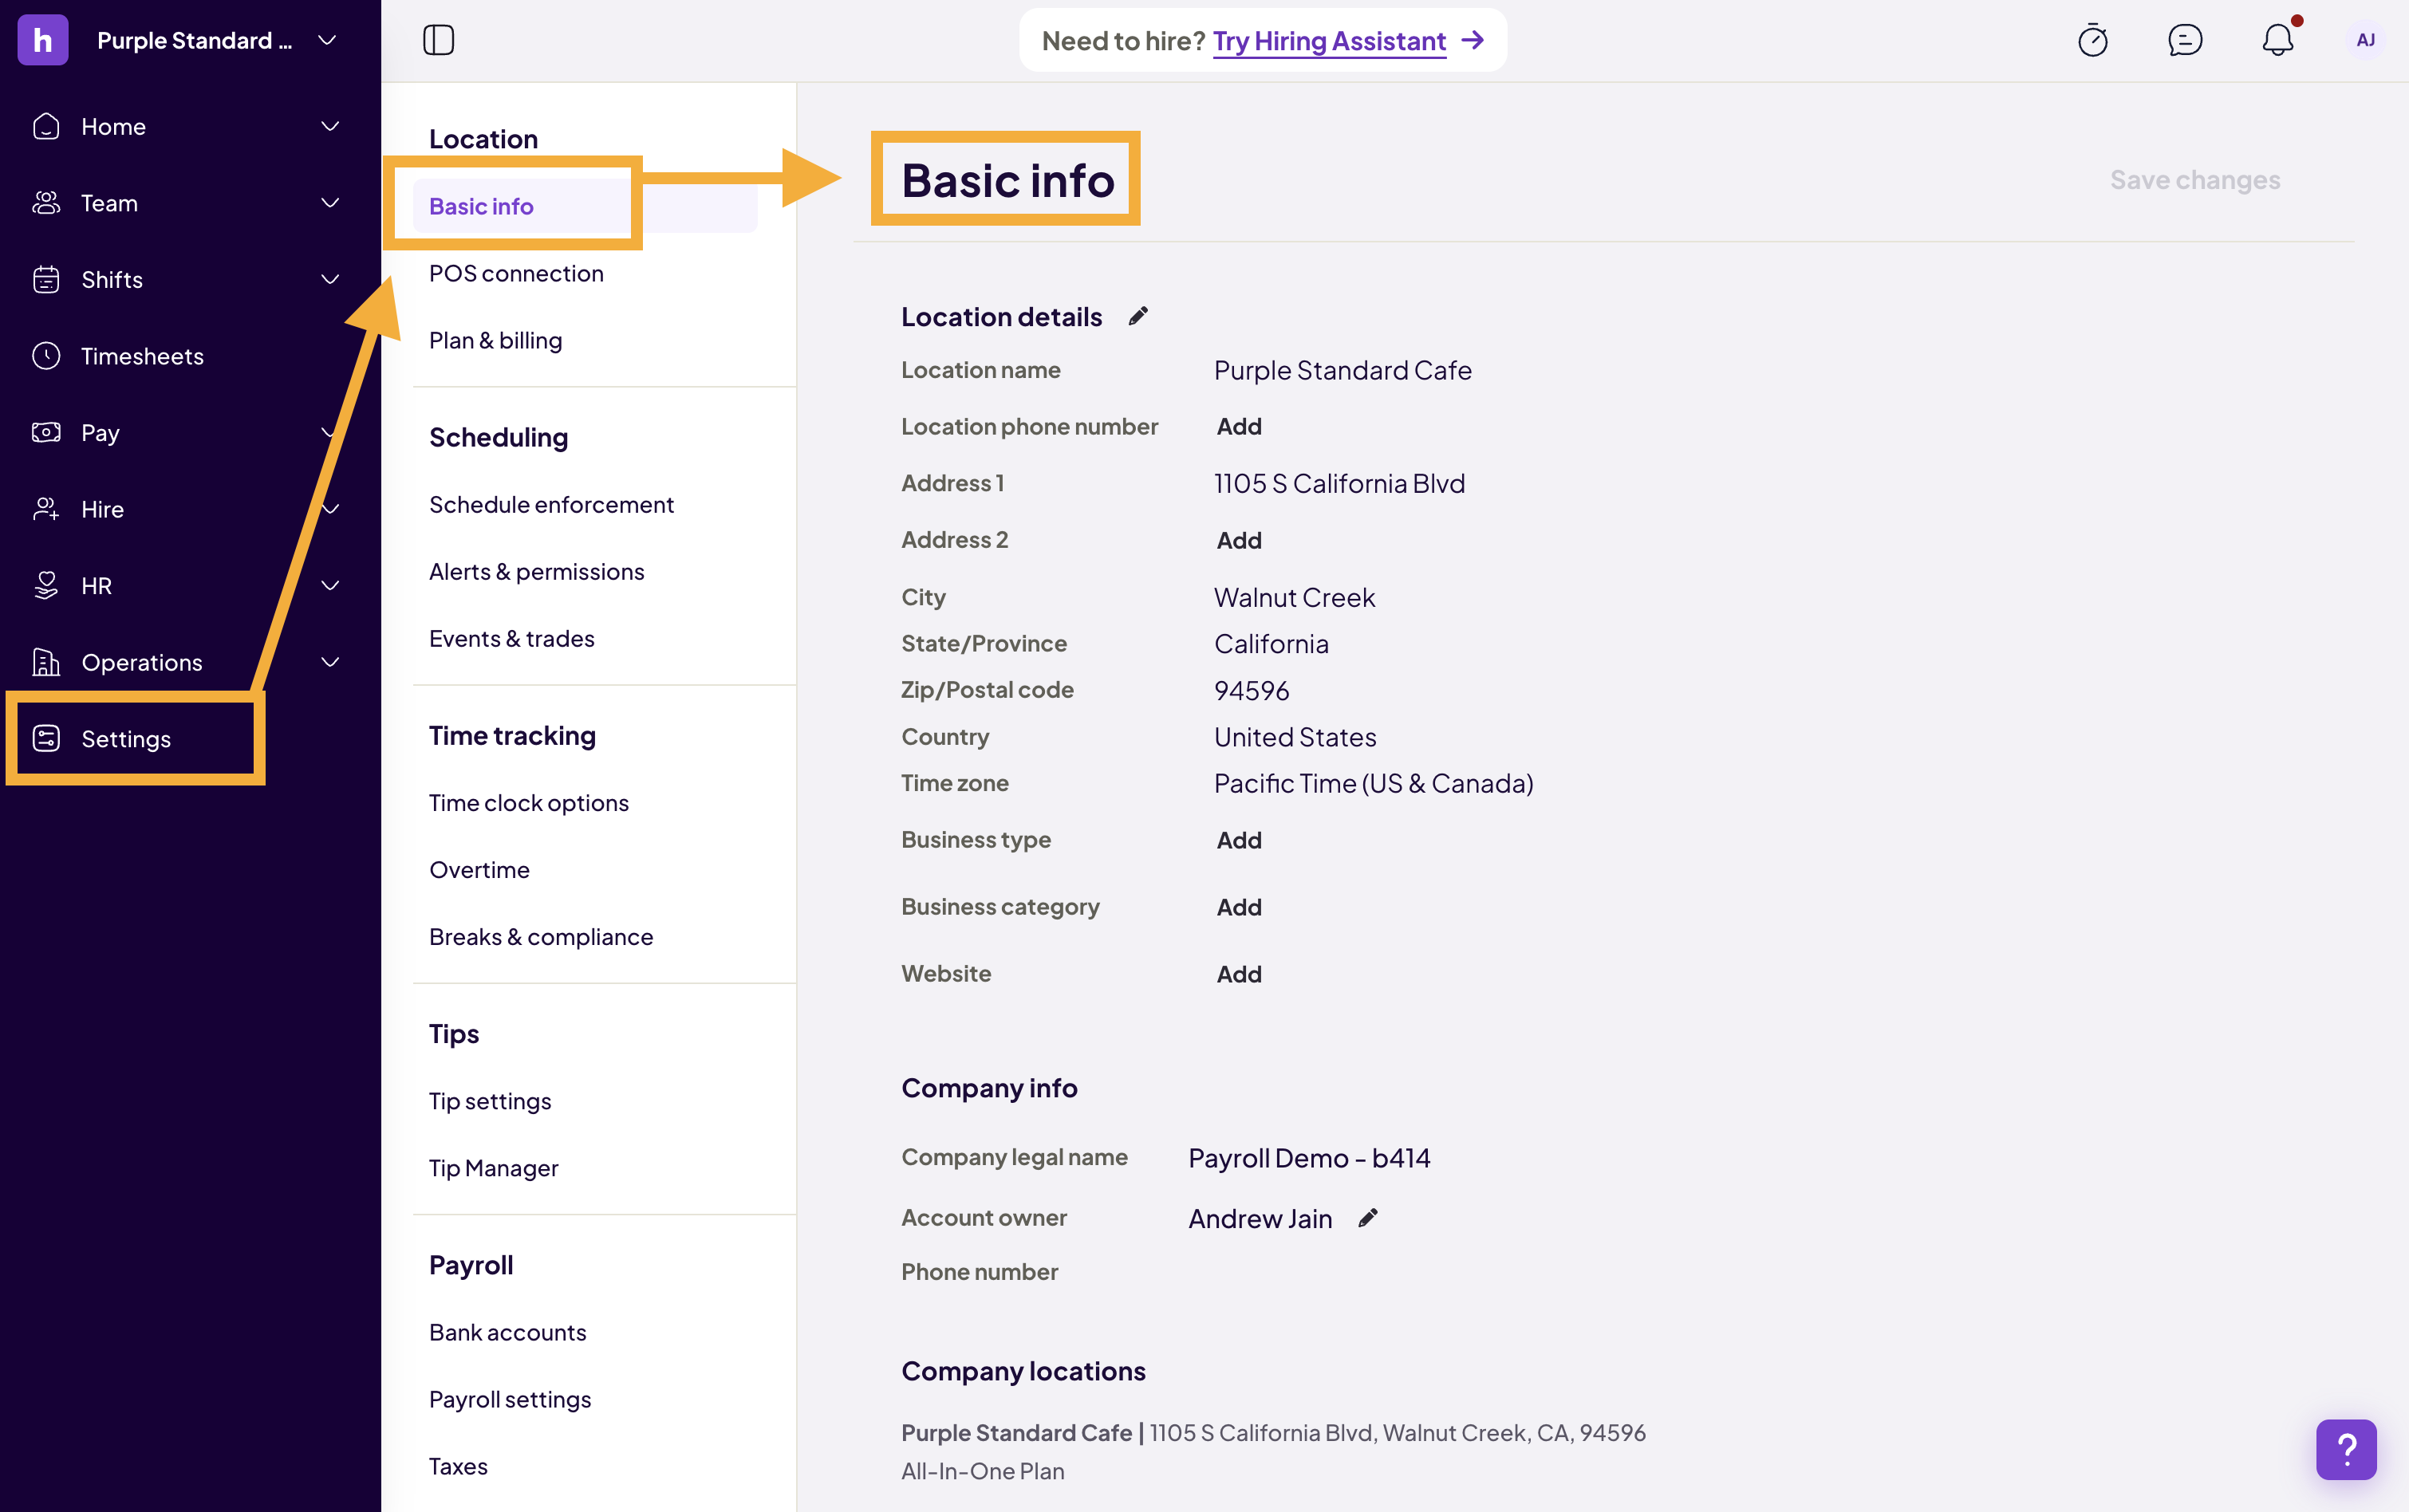Add a Business category
Image resolution: width=2409 pixels, height=1512 pixels.
(x=1238, y=906)
